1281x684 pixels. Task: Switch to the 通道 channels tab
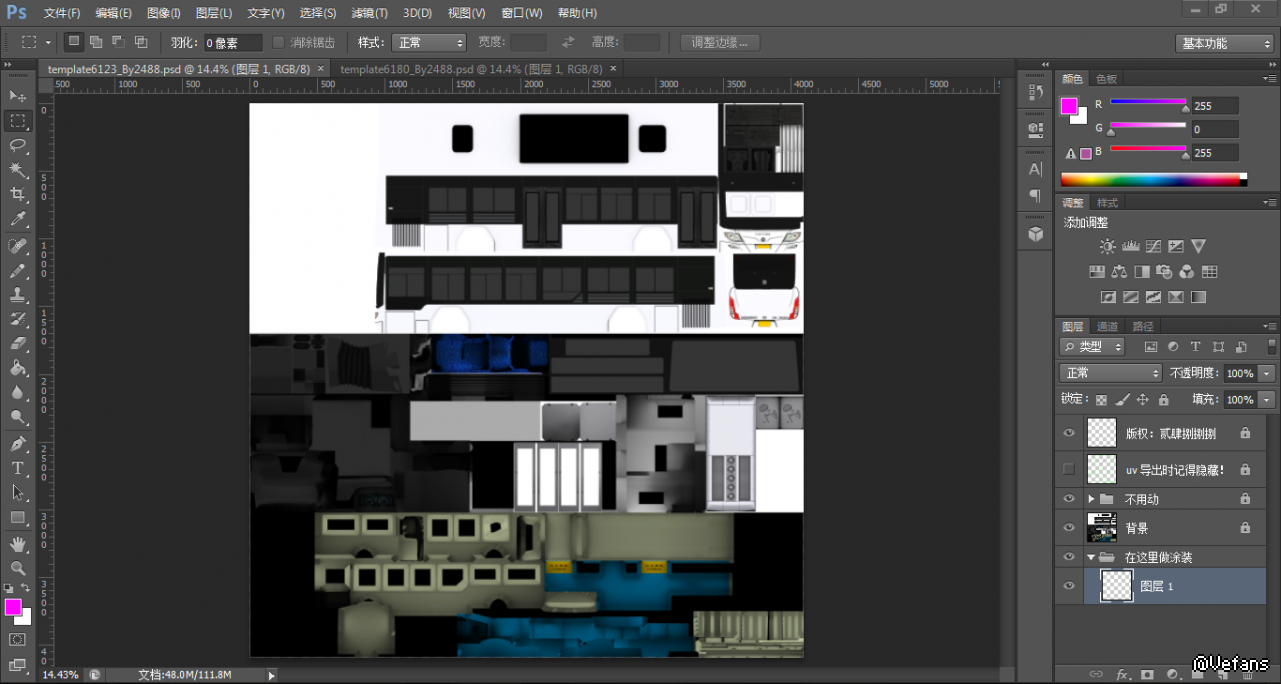(1107, 326)
